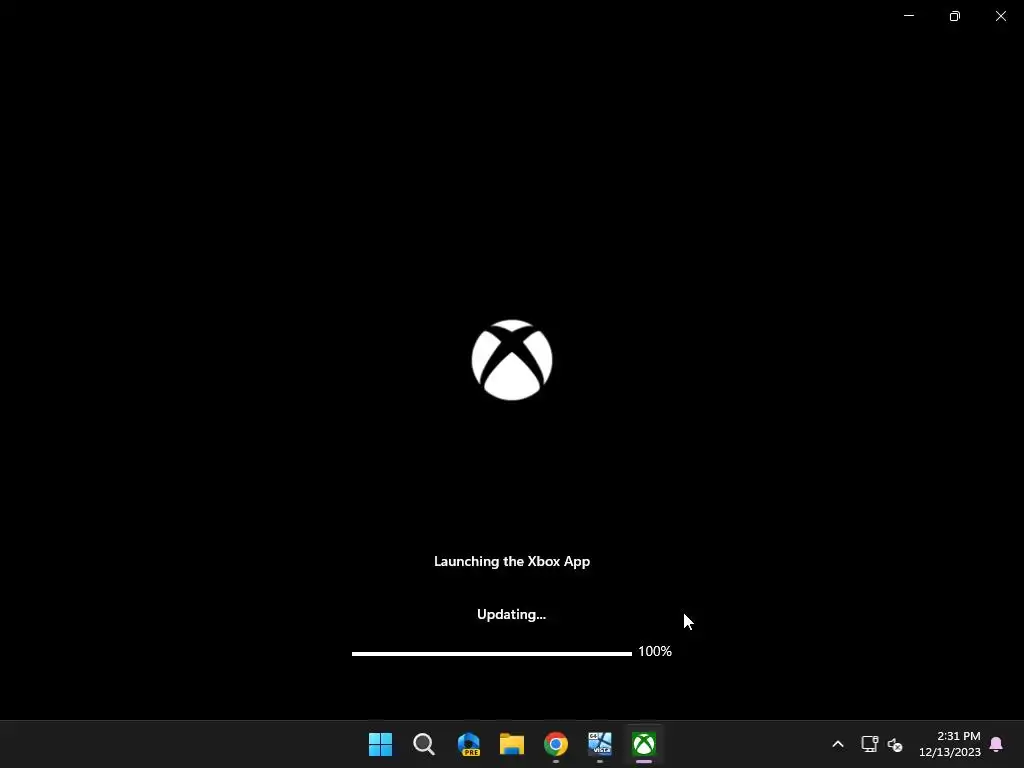Open the Vista app in the taskbar
The width and height of the screenshot is (1024, 768).
point(600,744)
